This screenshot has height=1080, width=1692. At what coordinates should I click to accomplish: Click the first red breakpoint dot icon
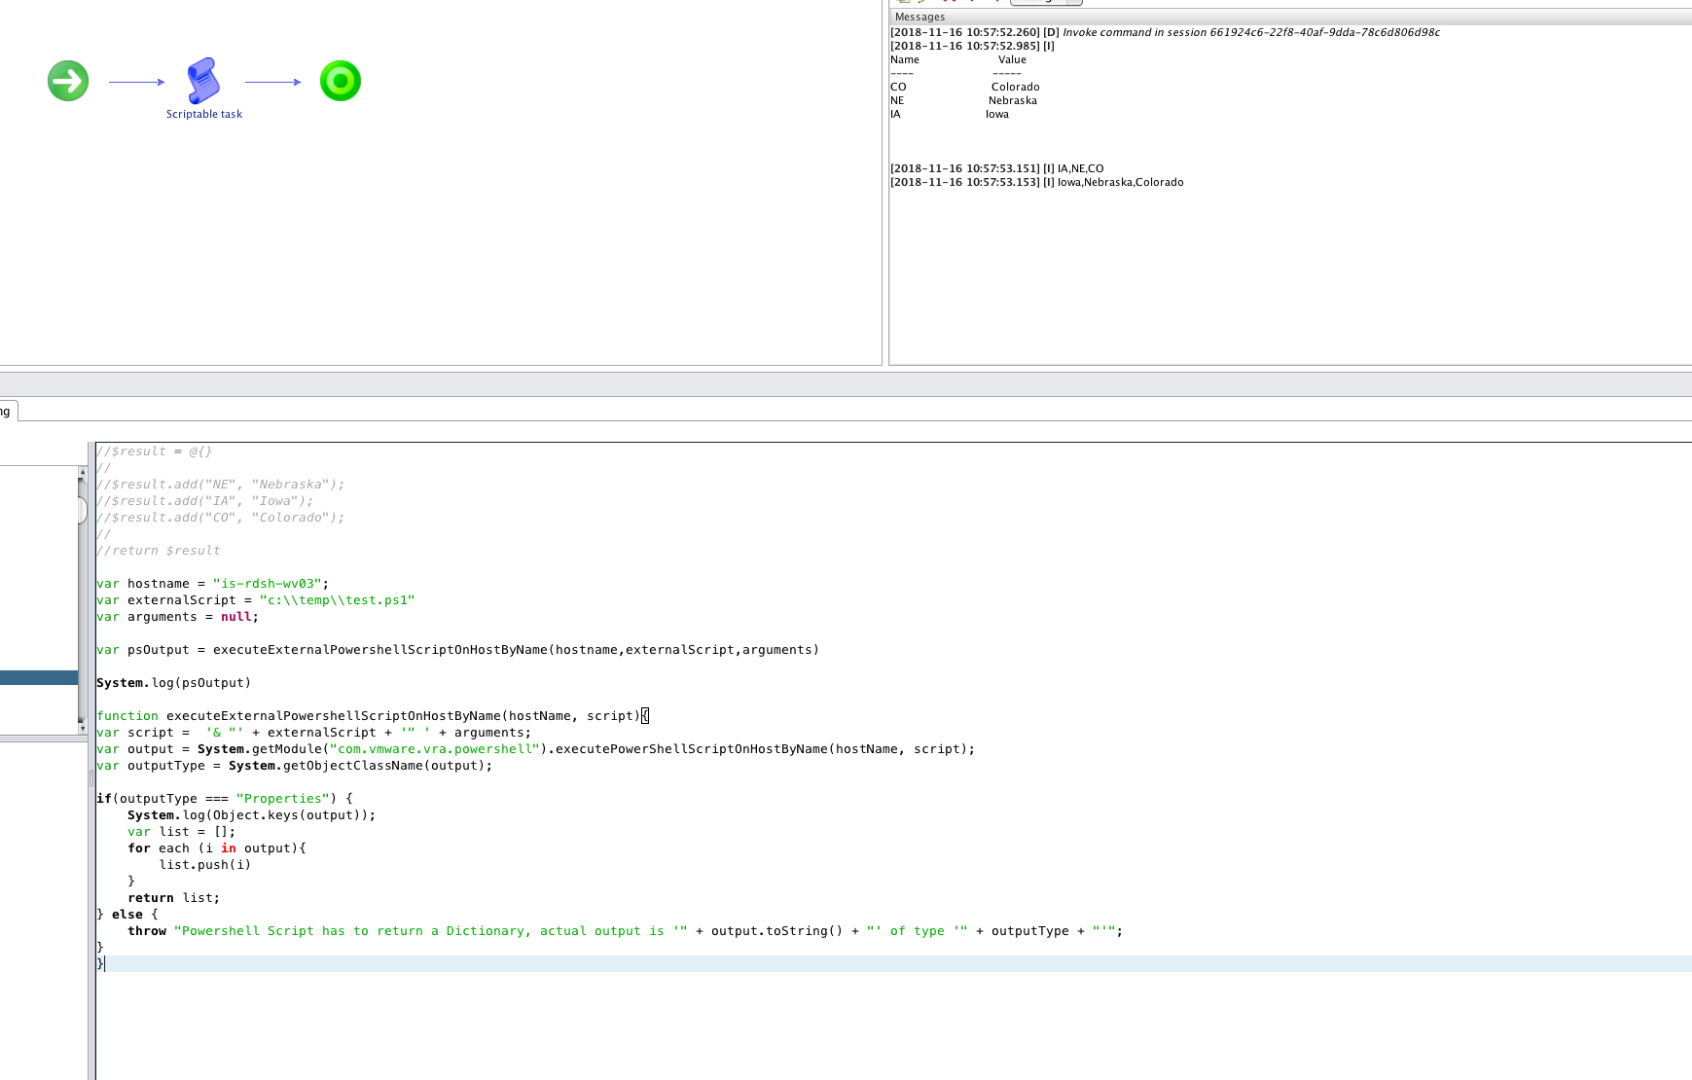(944, 2)
